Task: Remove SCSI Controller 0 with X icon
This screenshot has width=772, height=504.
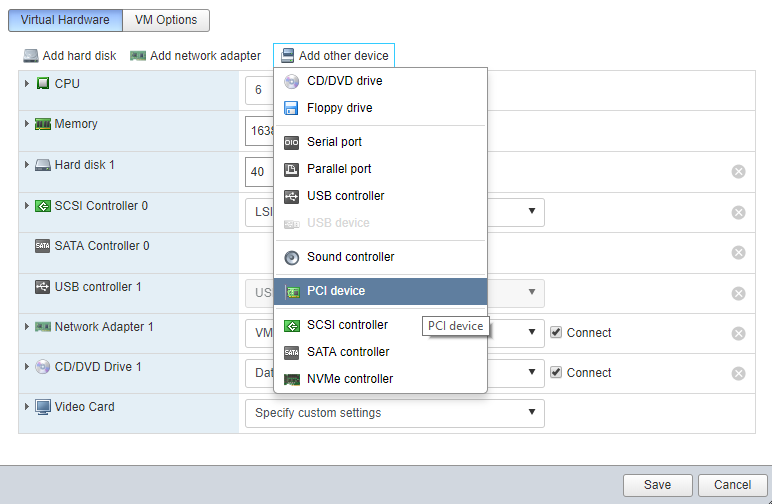Action: coord(738,212)
